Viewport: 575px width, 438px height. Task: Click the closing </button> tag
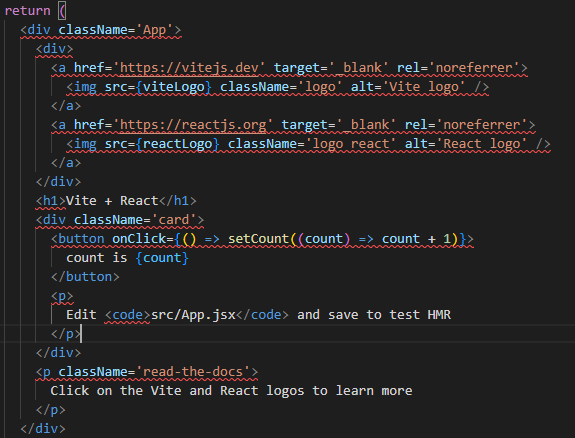coord(85,277)
